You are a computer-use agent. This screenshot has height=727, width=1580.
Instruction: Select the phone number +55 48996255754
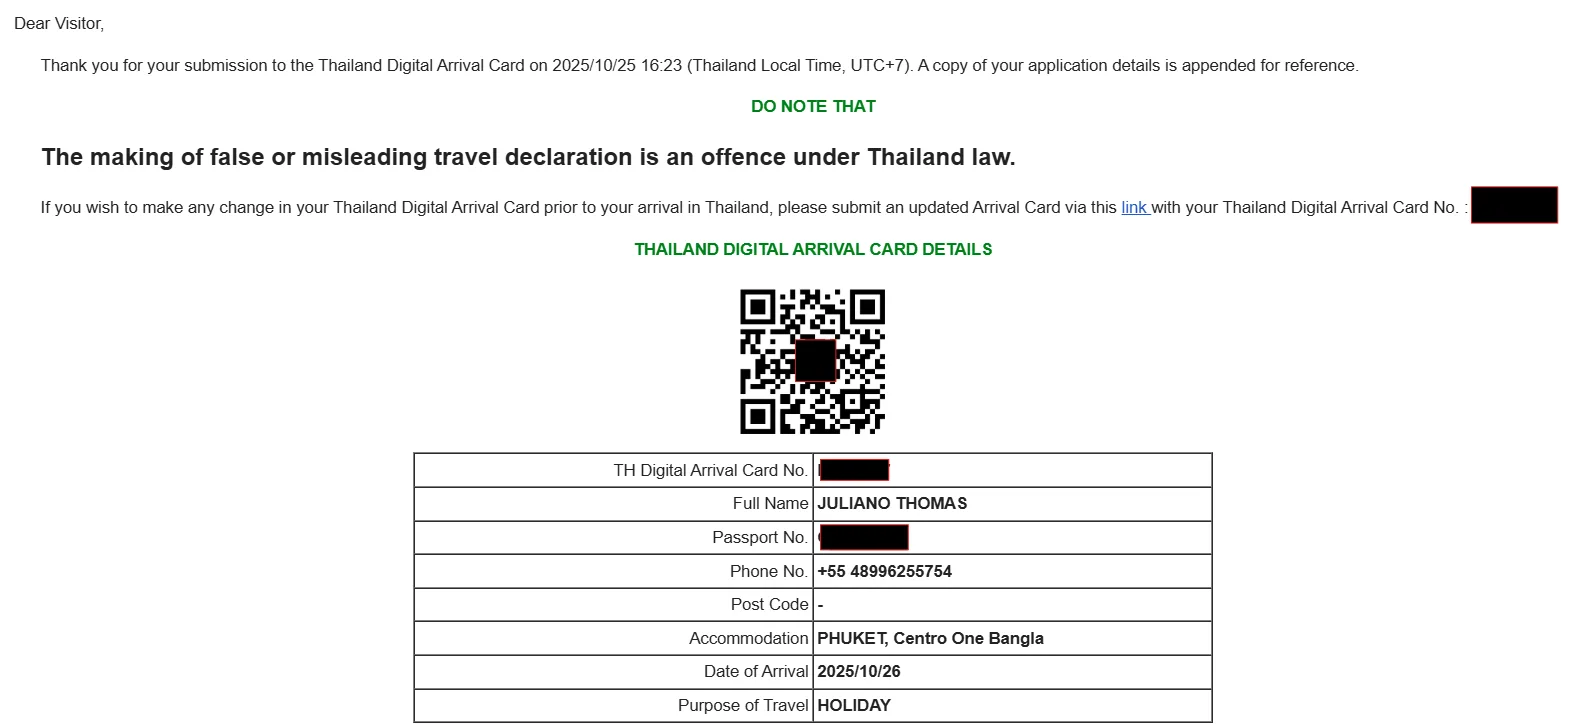pos(884,571)
